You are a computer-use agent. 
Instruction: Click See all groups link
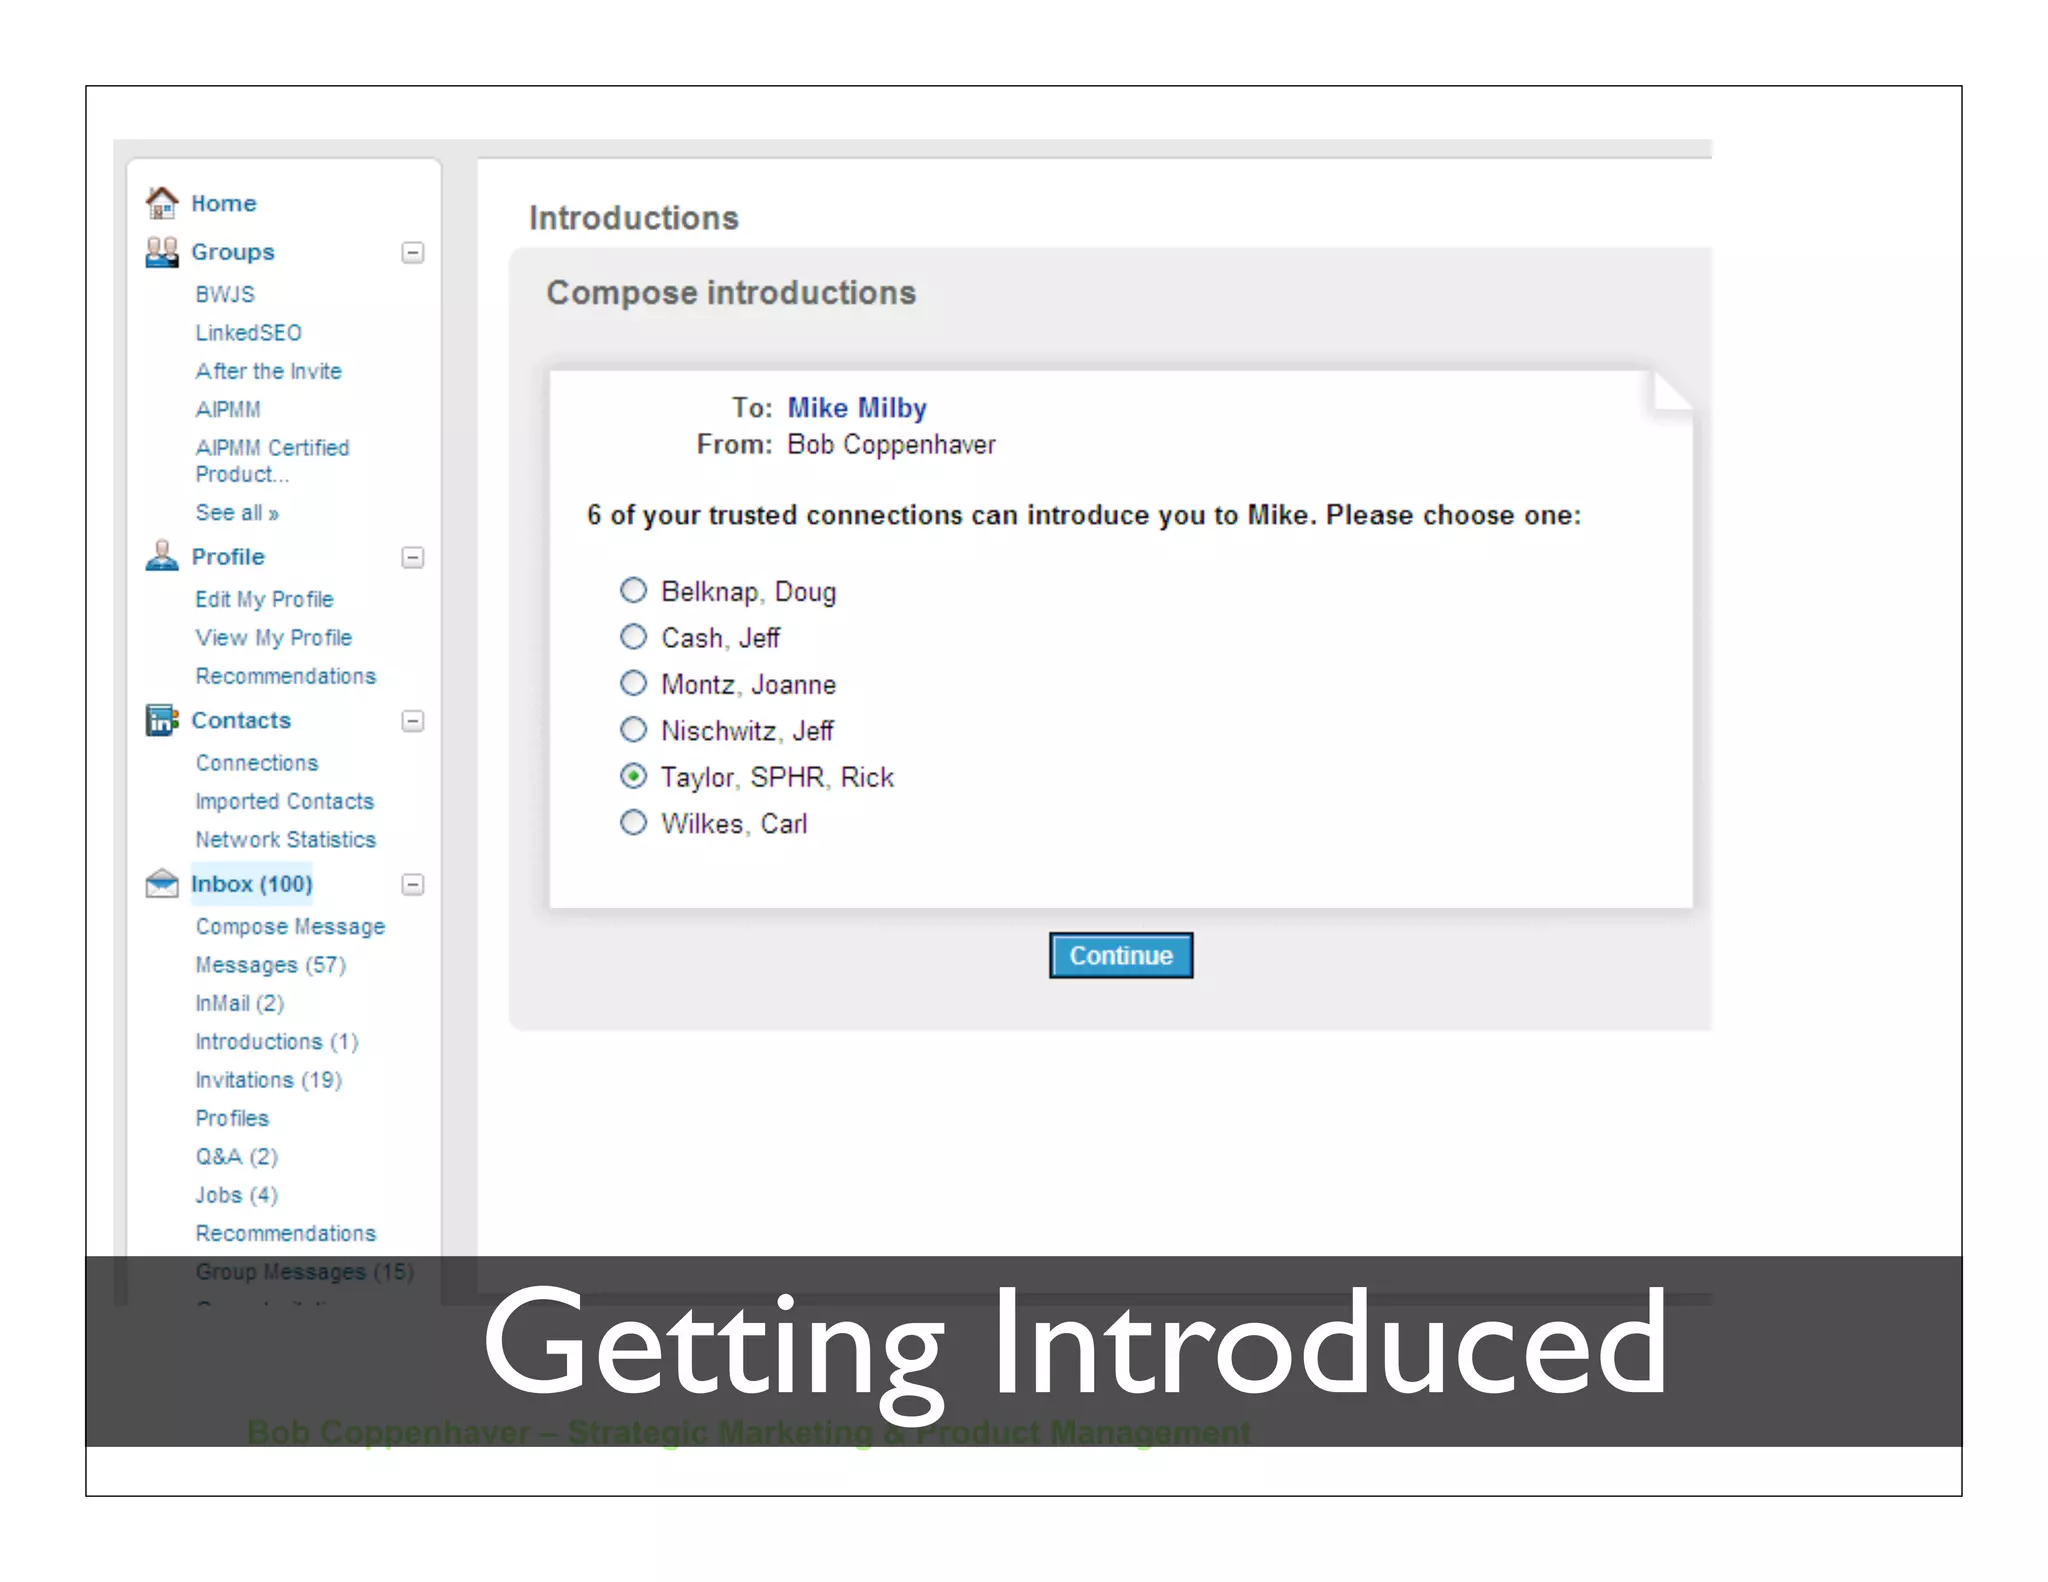pyautogui.click(x=237, y=513)
